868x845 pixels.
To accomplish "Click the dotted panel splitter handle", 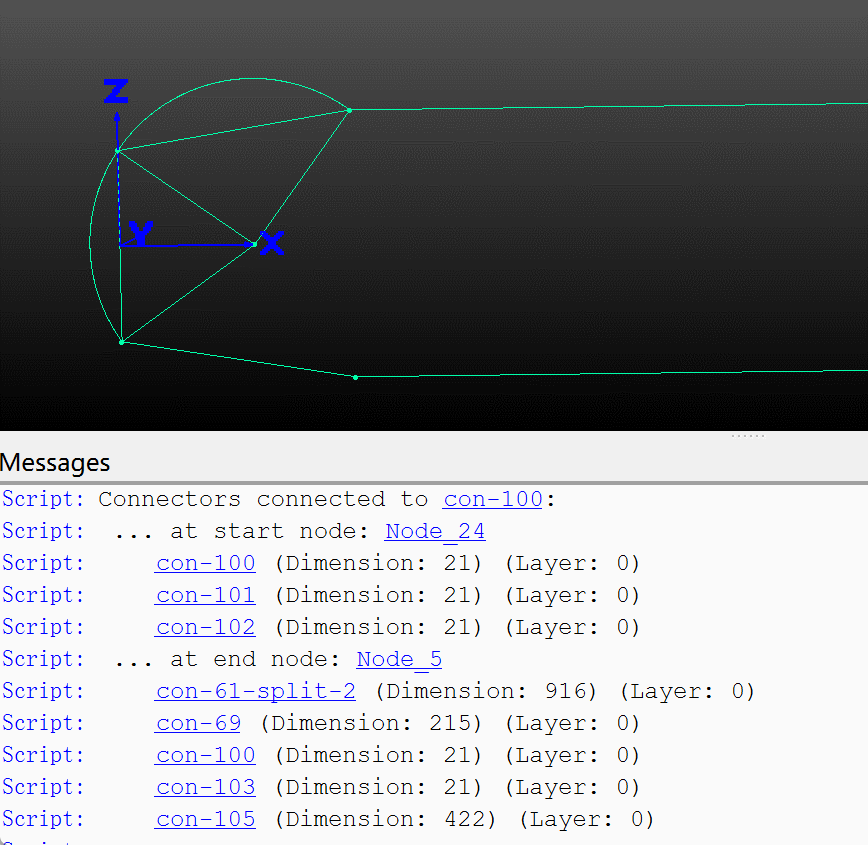I will click(x=747, y=434).
